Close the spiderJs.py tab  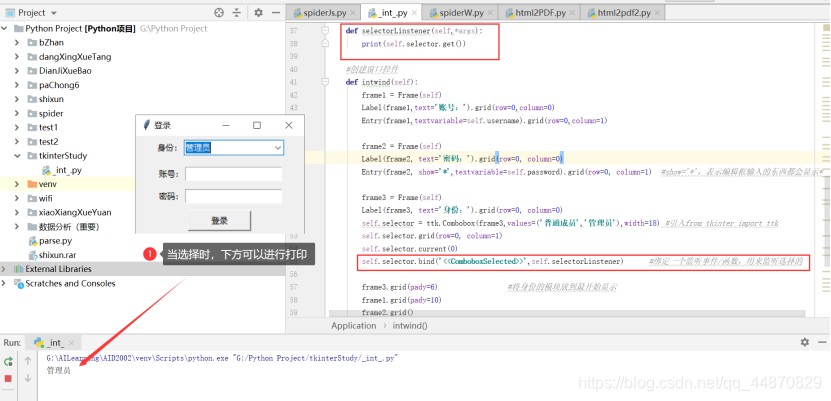coord(353,13)
